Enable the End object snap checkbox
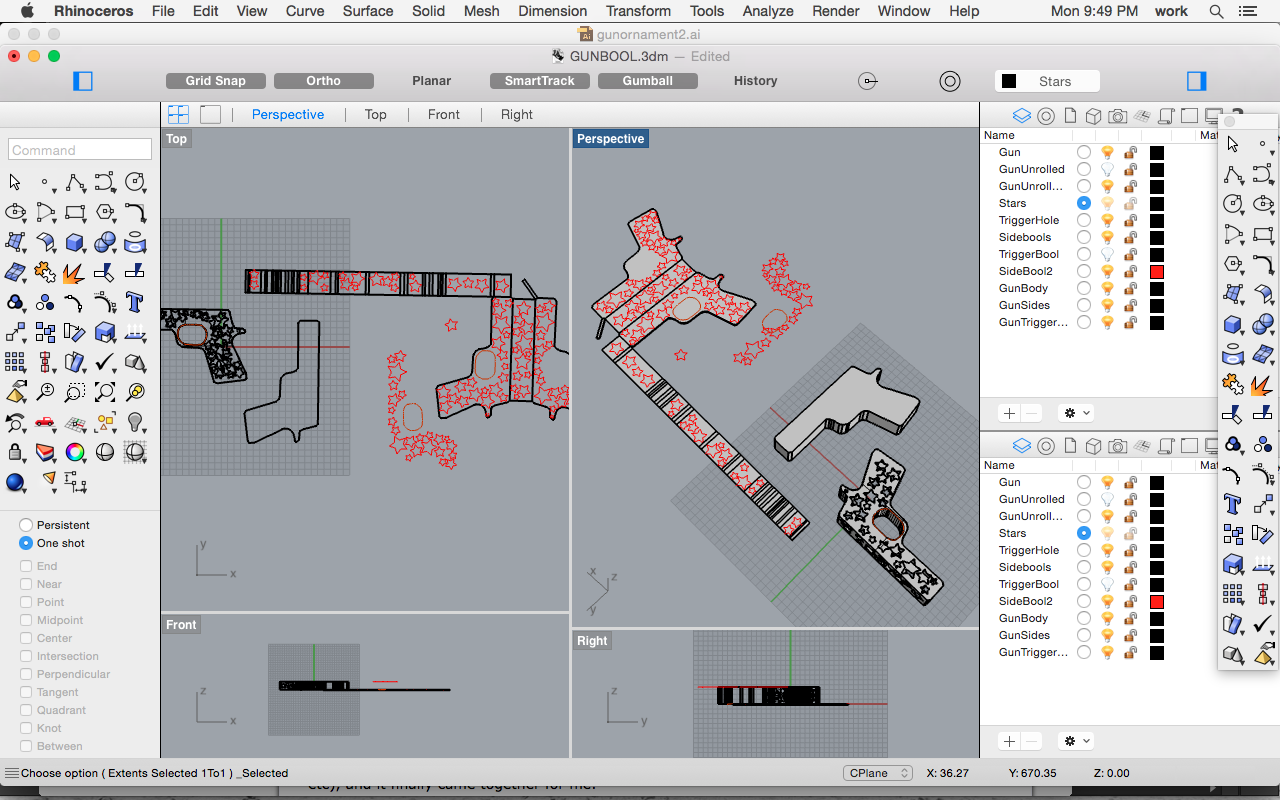This screenshot has width=1280, height=800. [26, 566]
